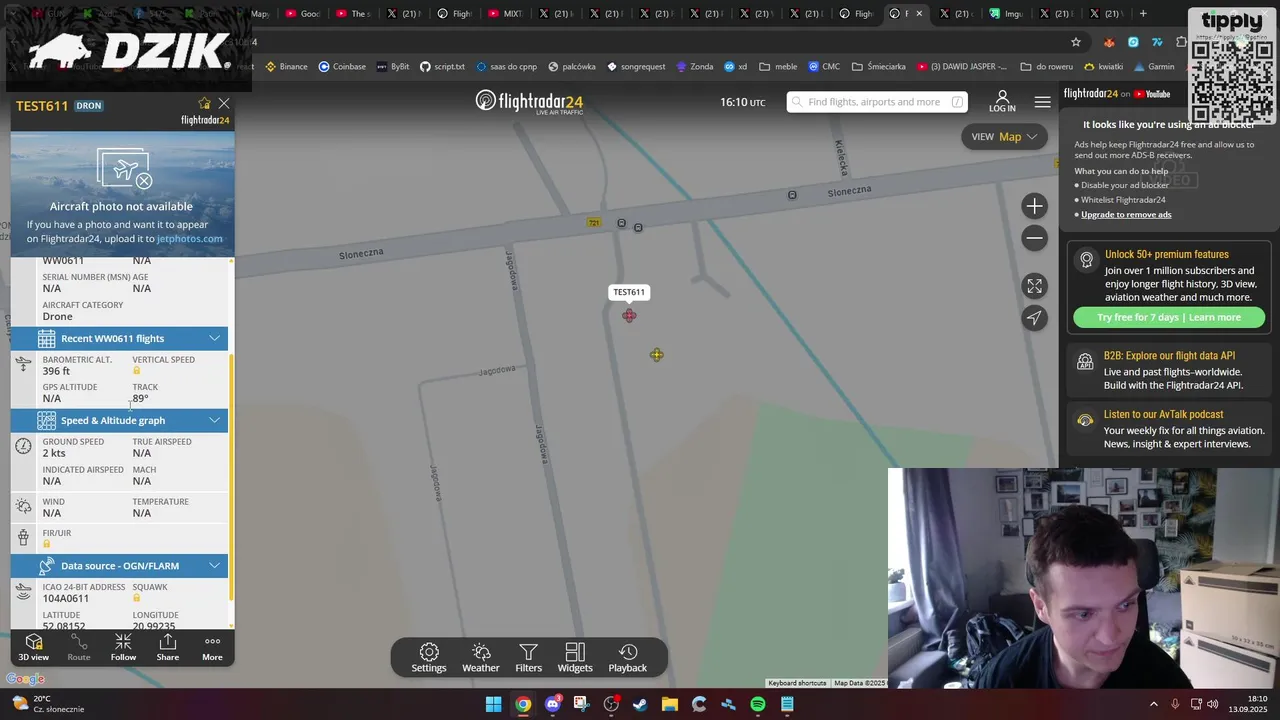Open the meble bookmarks folder
1280x720 pixels.
(x=778, y=67)
